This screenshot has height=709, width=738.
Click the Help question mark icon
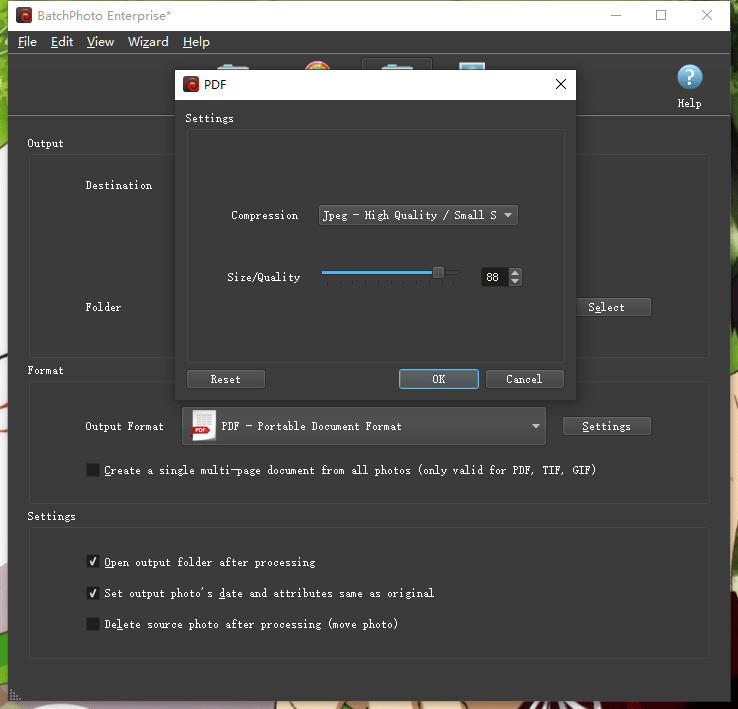690,77
